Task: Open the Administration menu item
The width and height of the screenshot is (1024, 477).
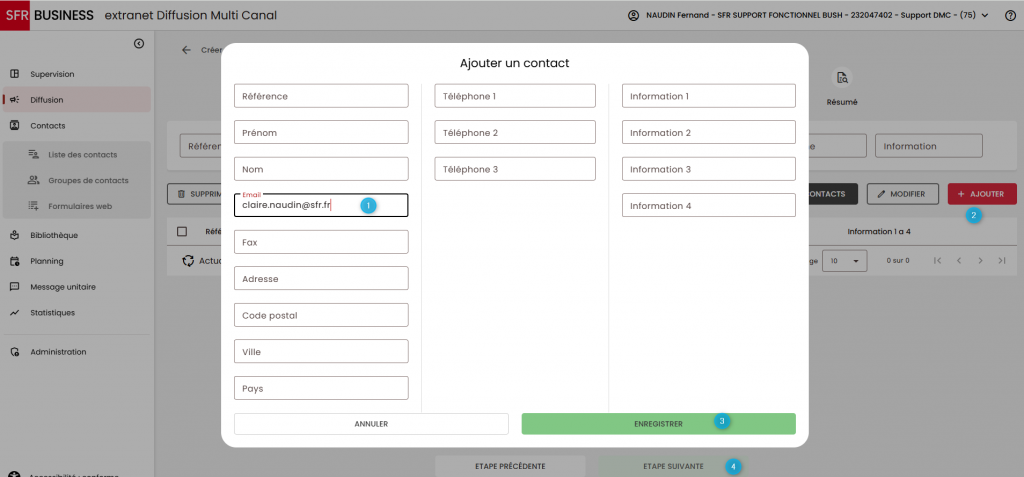Action: 76,352
